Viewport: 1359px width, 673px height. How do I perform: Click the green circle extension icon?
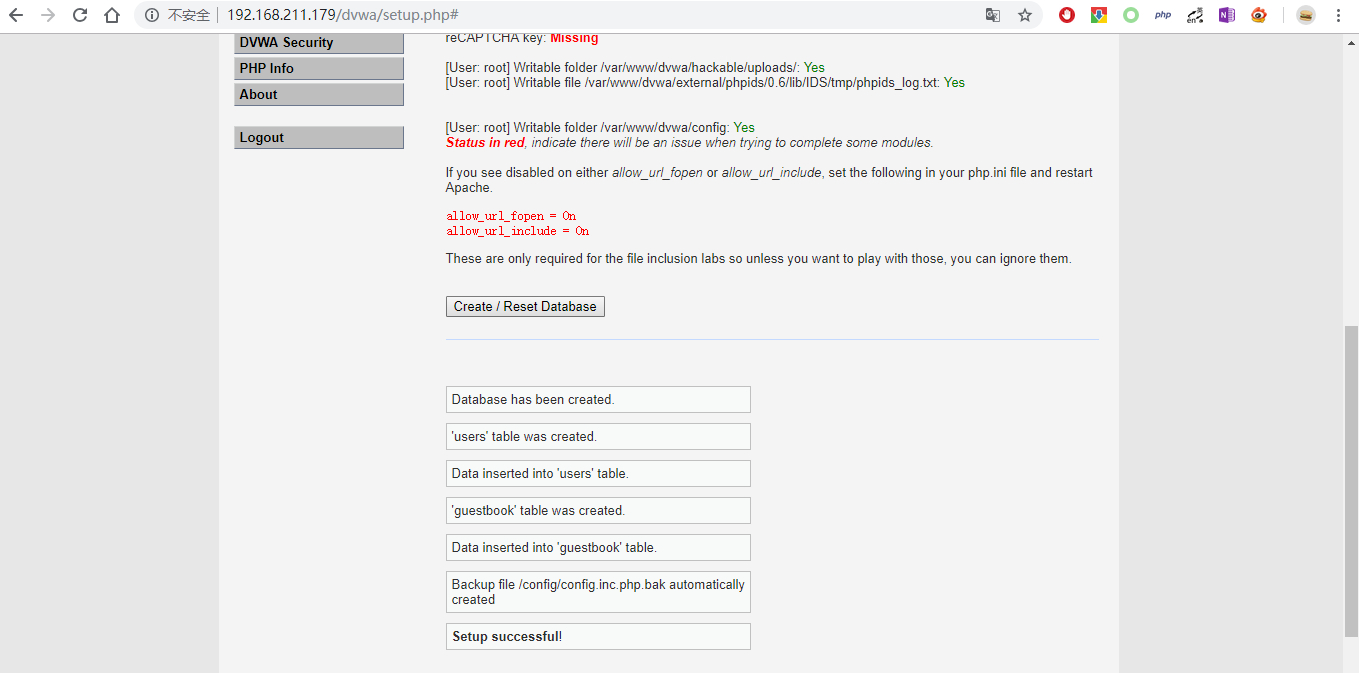click(1131, 15)
